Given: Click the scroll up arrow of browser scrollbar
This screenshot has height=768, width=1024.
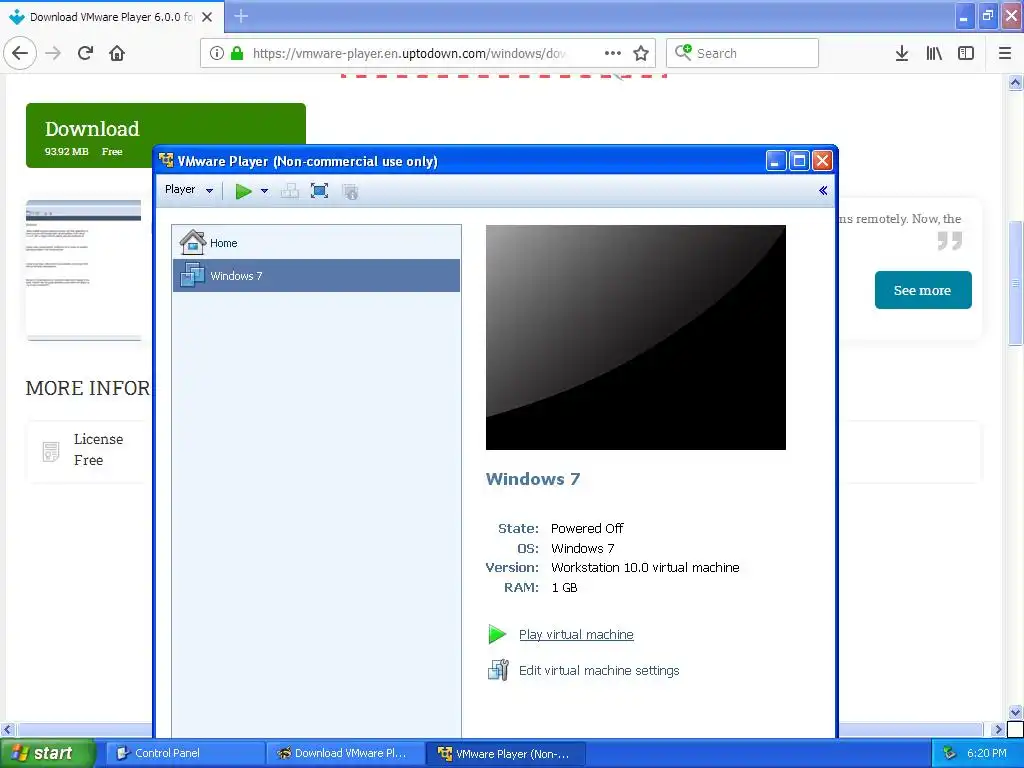Looking at the screenshot, I should tap(1015, 83).
